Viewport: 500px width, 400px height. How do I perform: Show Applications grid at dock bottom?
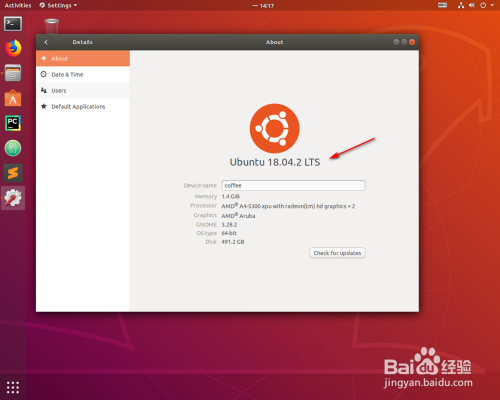13,387
